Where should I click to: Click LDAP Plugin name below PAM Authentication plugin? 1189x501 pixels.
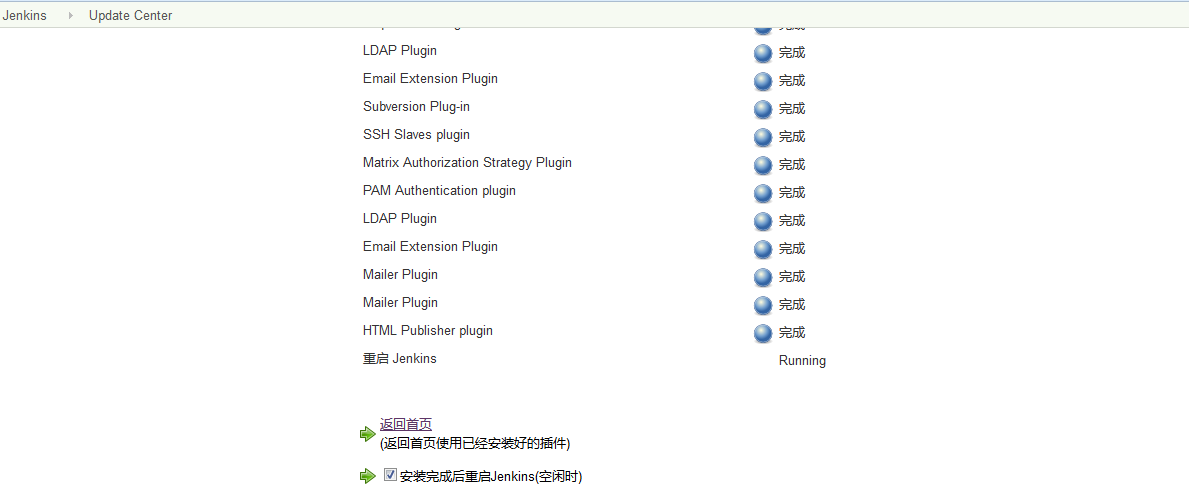click(400, 219)
